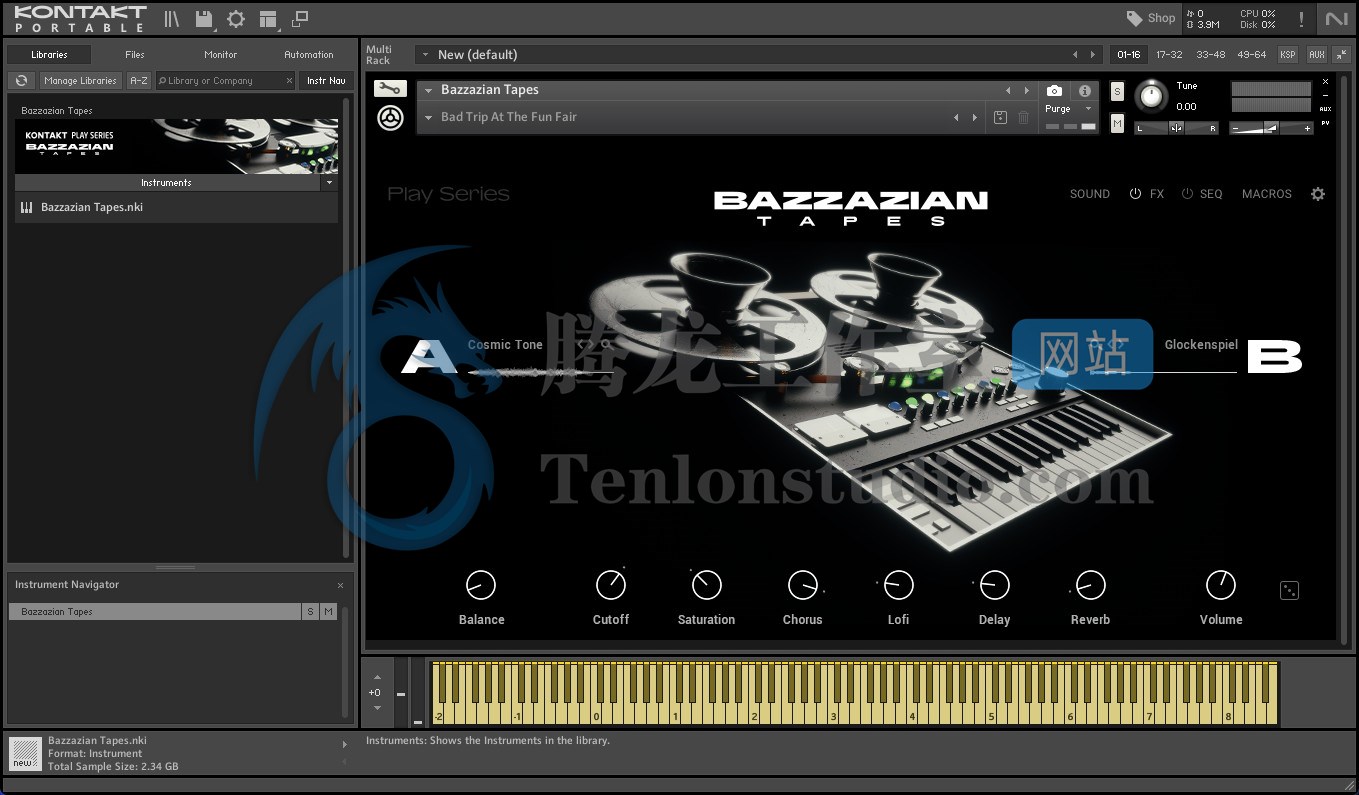Open the instrument wrench edit mode
The width and height of the screenshot is (1359, 795).
pos(390,89)
